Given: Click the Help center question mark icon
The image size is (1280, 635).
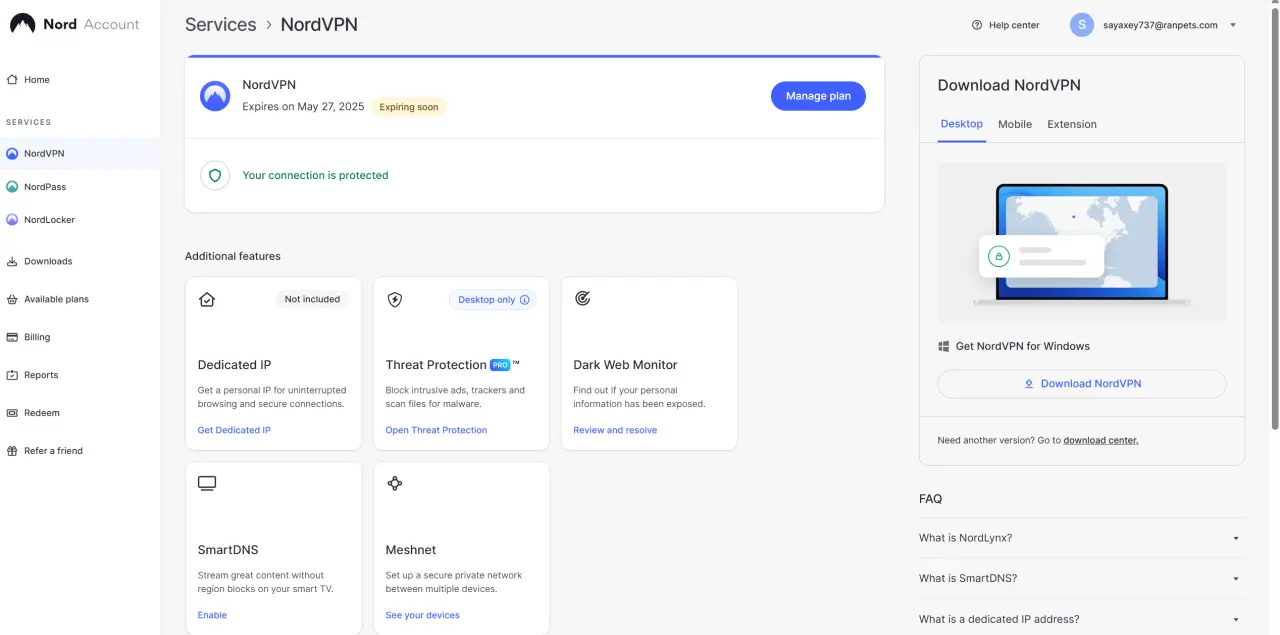Looking at the screenshot, I should tap(977, 25).
